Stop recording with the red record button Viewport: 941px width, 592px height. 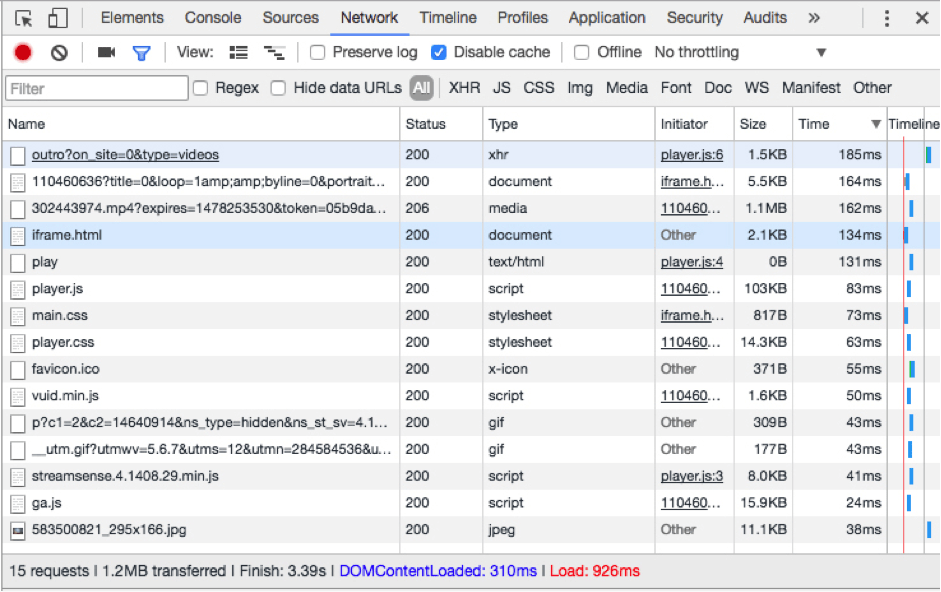pyautogui.click(x=23, y=52)
